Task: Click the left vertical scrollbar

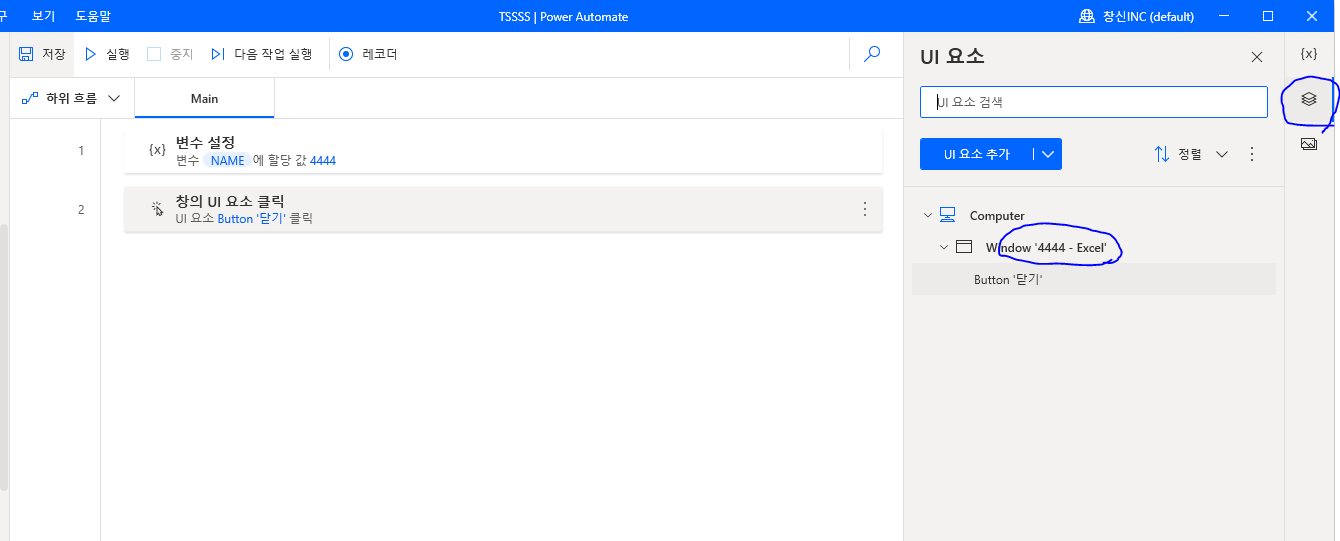Action: pyautogui.click(x=4, y=357)
